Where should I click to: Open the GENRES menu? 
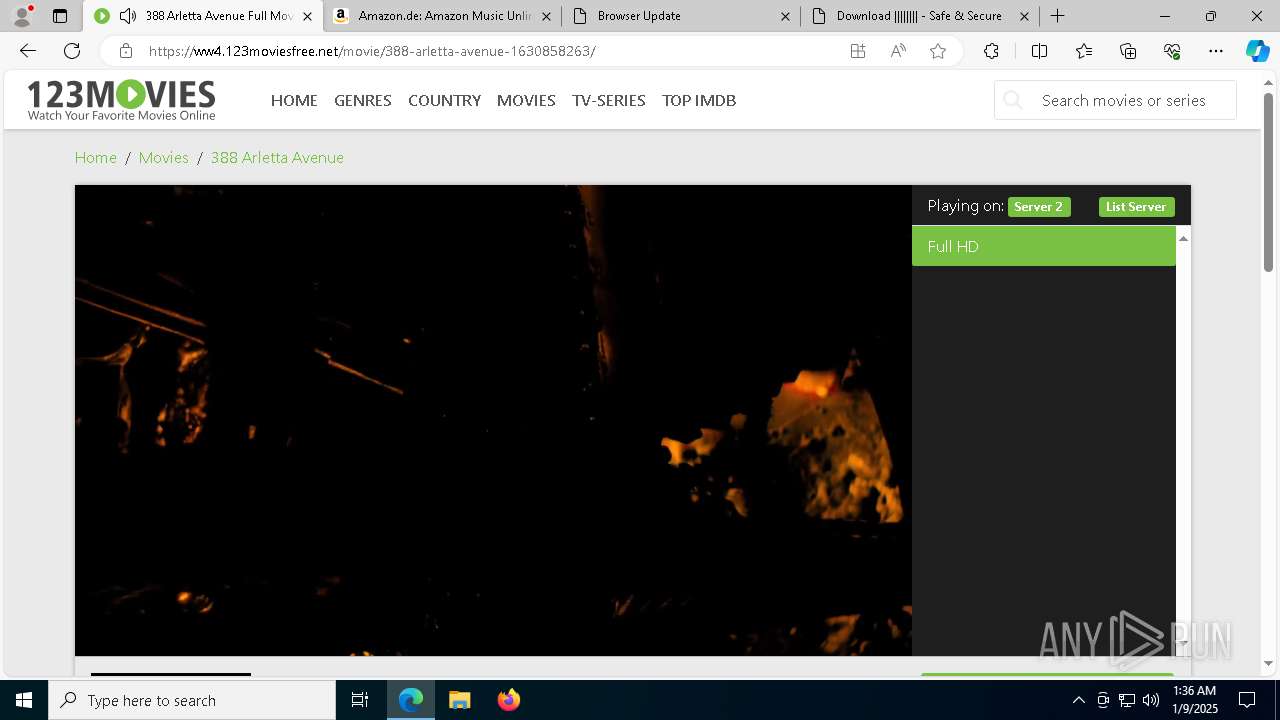(x=363, y=100)
